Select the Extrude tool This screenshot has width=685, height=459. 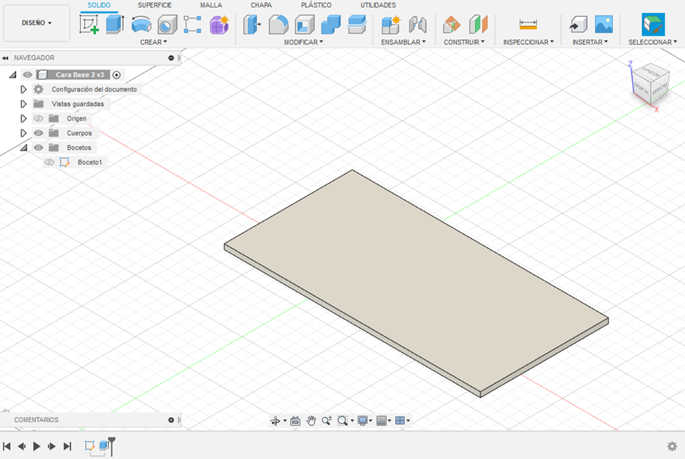point(115,24)
